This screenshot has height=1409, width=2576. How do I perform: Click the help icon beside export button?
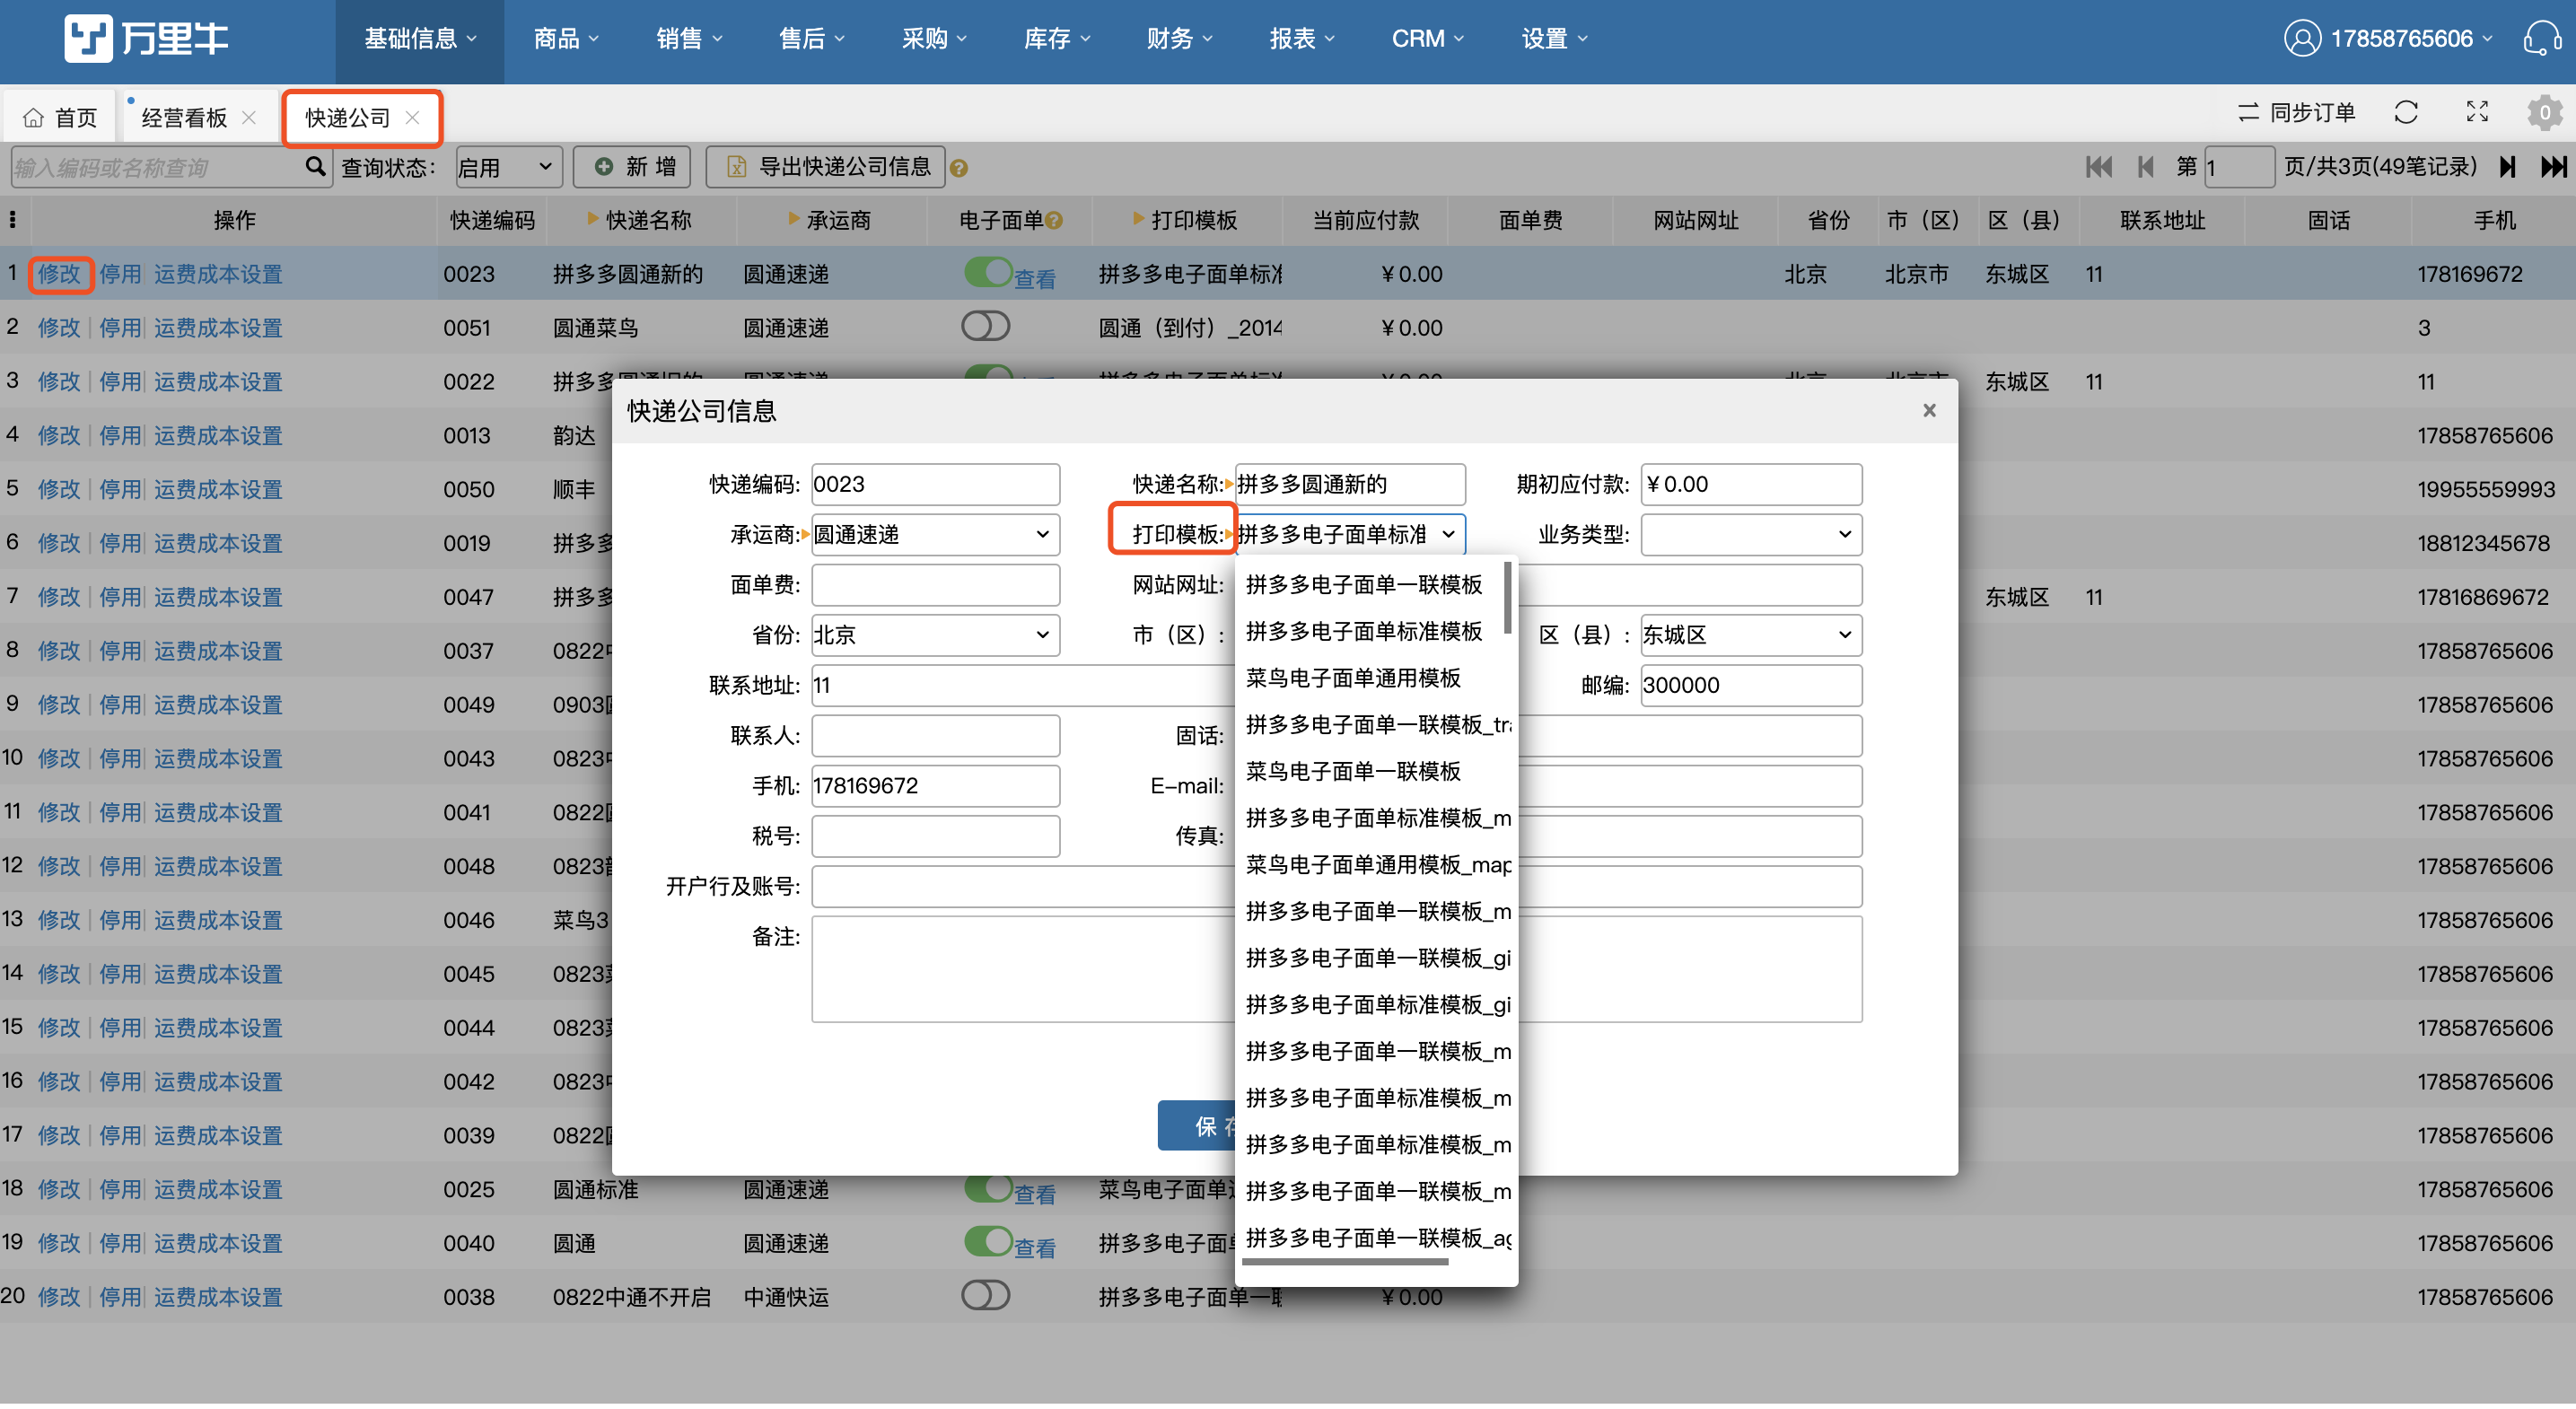[x=958, y=168]
